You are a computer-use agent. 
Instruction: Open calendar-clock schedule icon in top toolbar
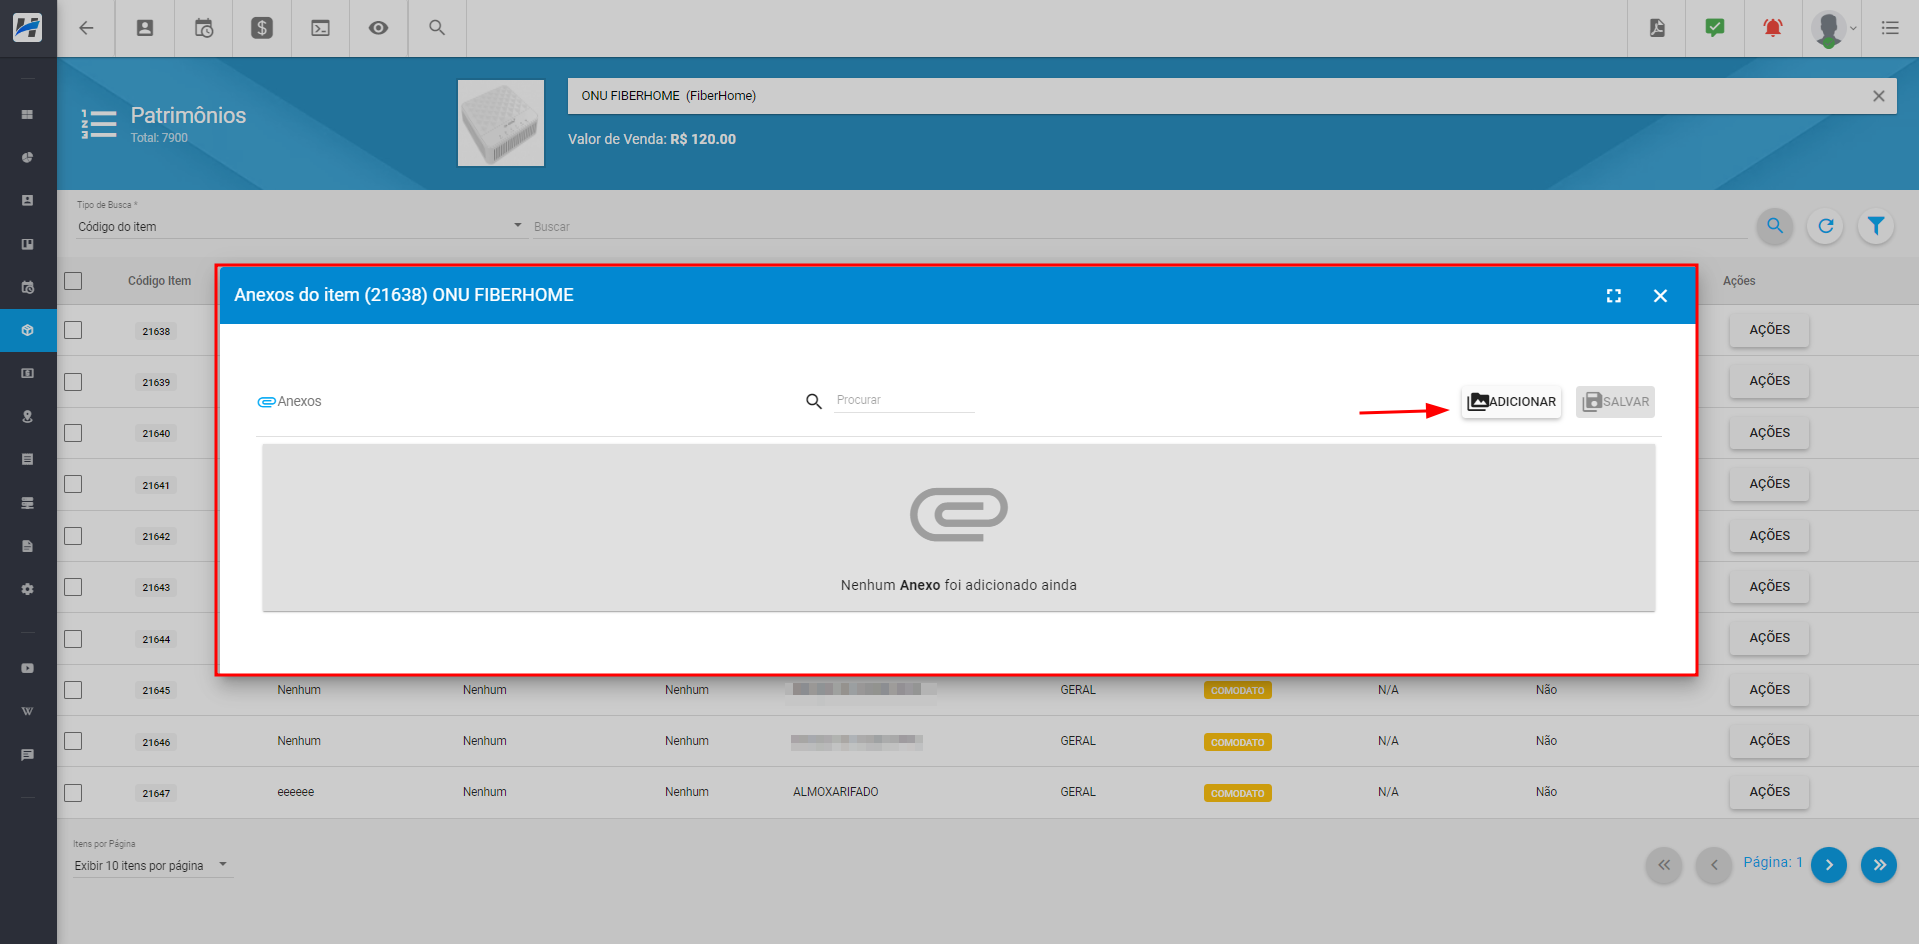click(x=204, y=28)
